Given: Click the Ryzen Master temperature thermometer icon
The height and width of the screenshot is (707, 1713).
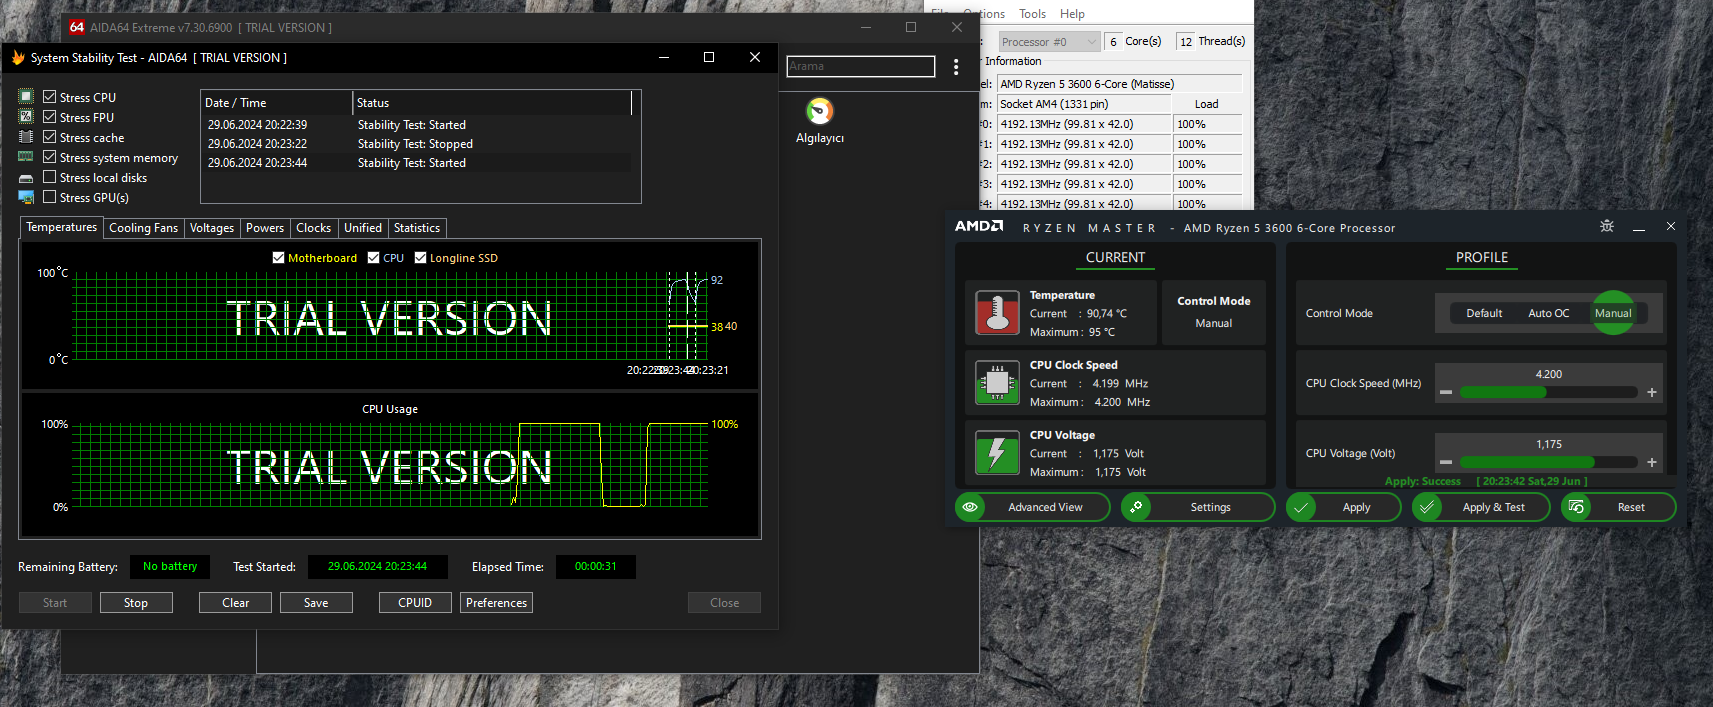Looking at the screenshot, I should (996, 313).
